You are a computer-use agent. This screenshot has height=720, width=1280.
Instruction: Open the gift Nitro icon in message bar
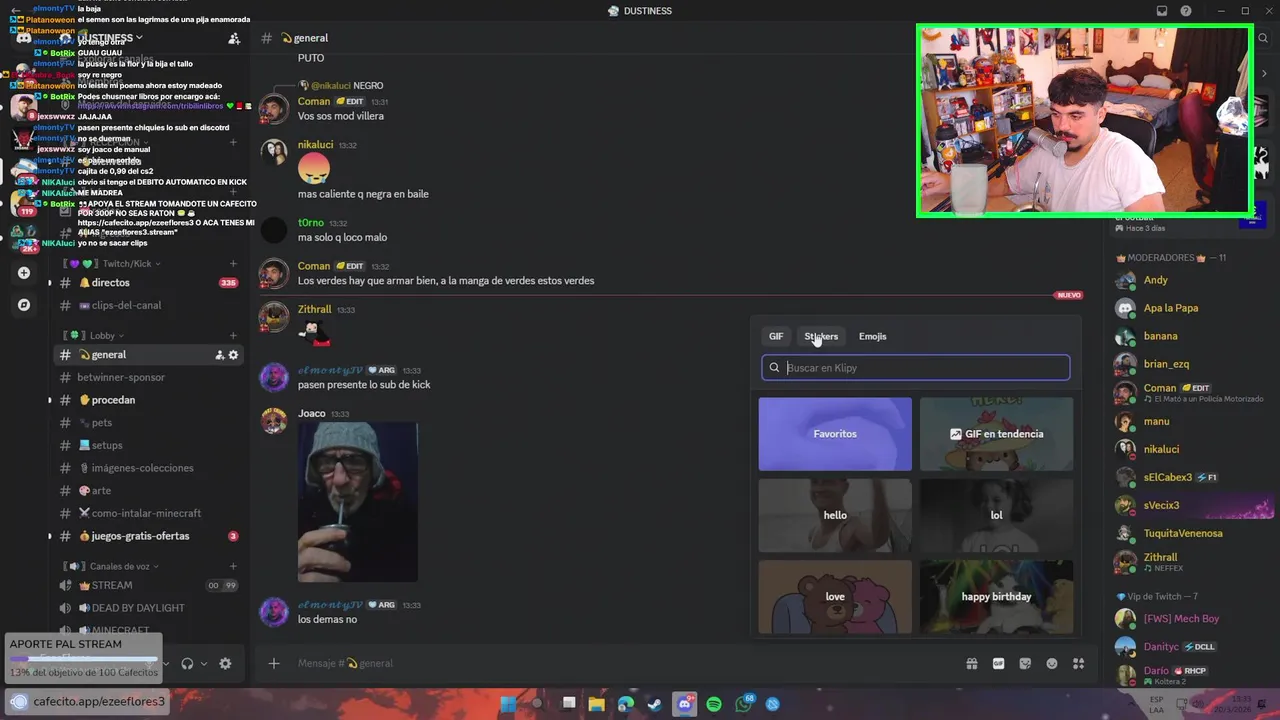(971, 663)
